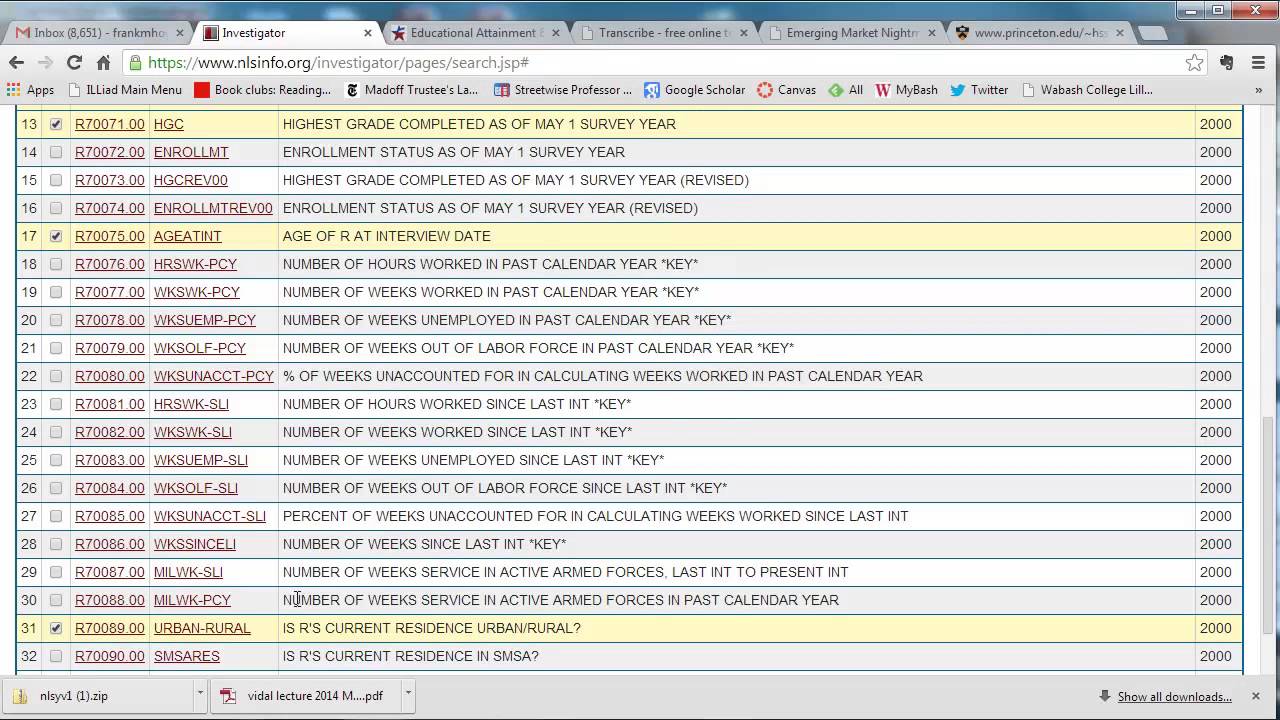Click "AGE OF R AT INTERVIEW DATE" text

[387, 236]
